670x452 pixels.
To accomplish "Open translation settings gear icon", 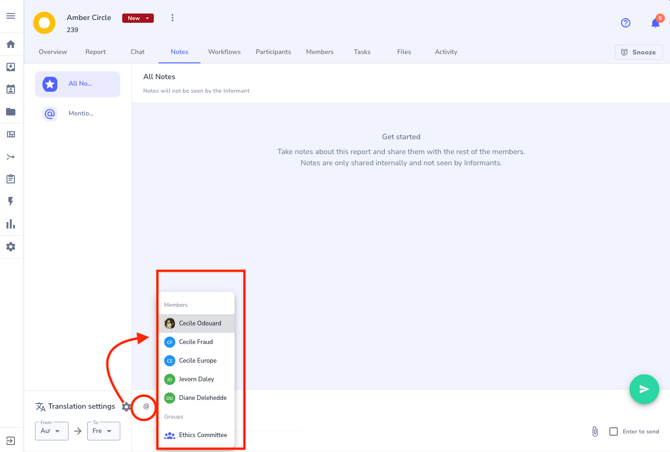I will coord(126,407).
